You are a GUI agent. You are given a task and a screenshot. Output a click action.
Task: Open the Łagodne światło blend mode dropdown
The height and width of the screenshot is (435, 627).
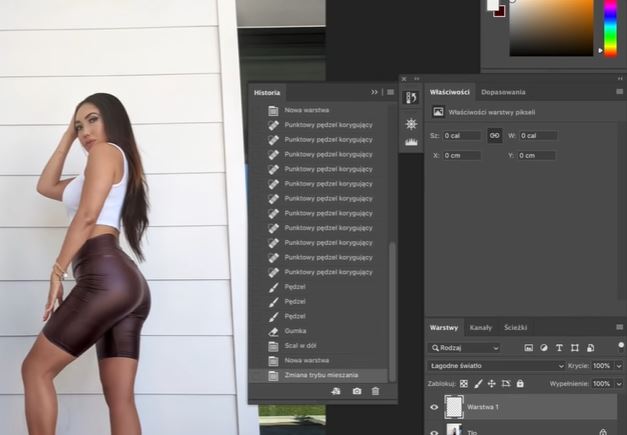[x=496, y=366]
